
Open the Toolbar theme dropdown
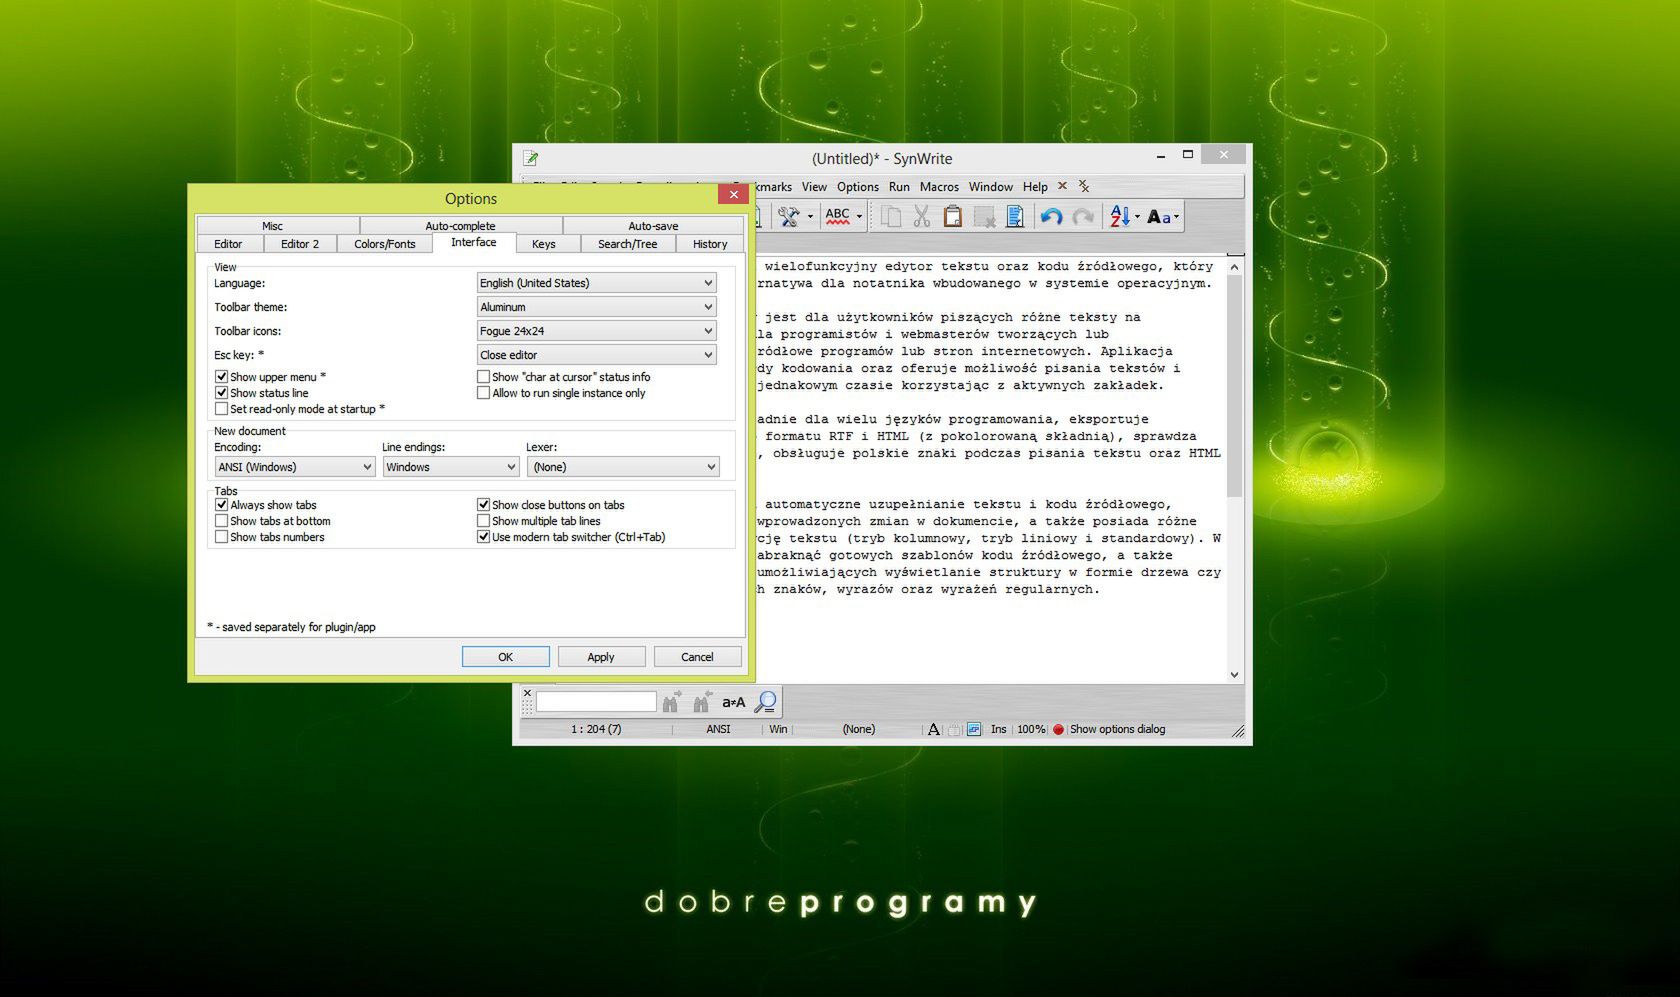(x=596, y=307)
